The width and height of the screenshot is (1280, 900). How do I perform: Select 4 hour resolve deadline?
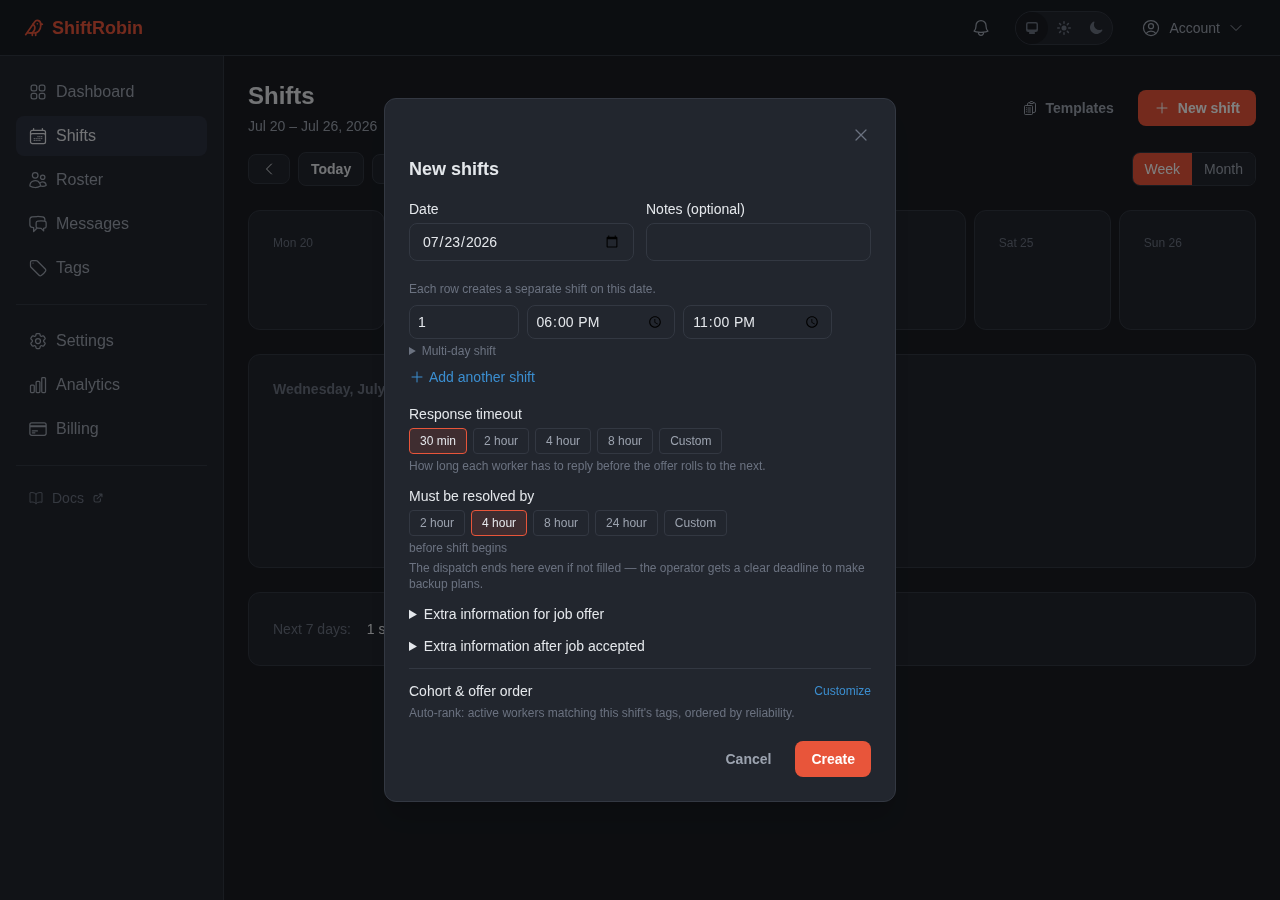[499, 523]
